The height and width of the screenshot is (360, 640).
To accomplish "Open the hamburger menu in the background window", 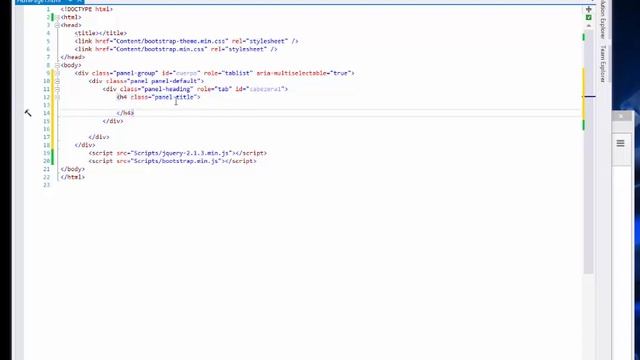I will tap(620, 143).
